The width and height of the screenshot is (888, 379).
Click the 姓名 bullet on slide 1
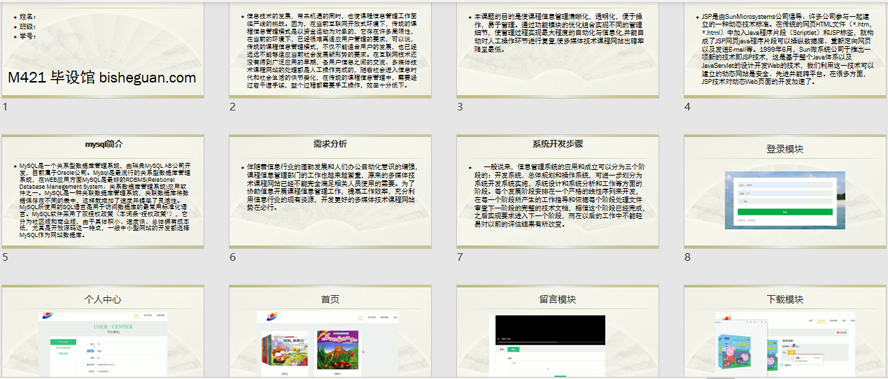(x=28, y=16)
